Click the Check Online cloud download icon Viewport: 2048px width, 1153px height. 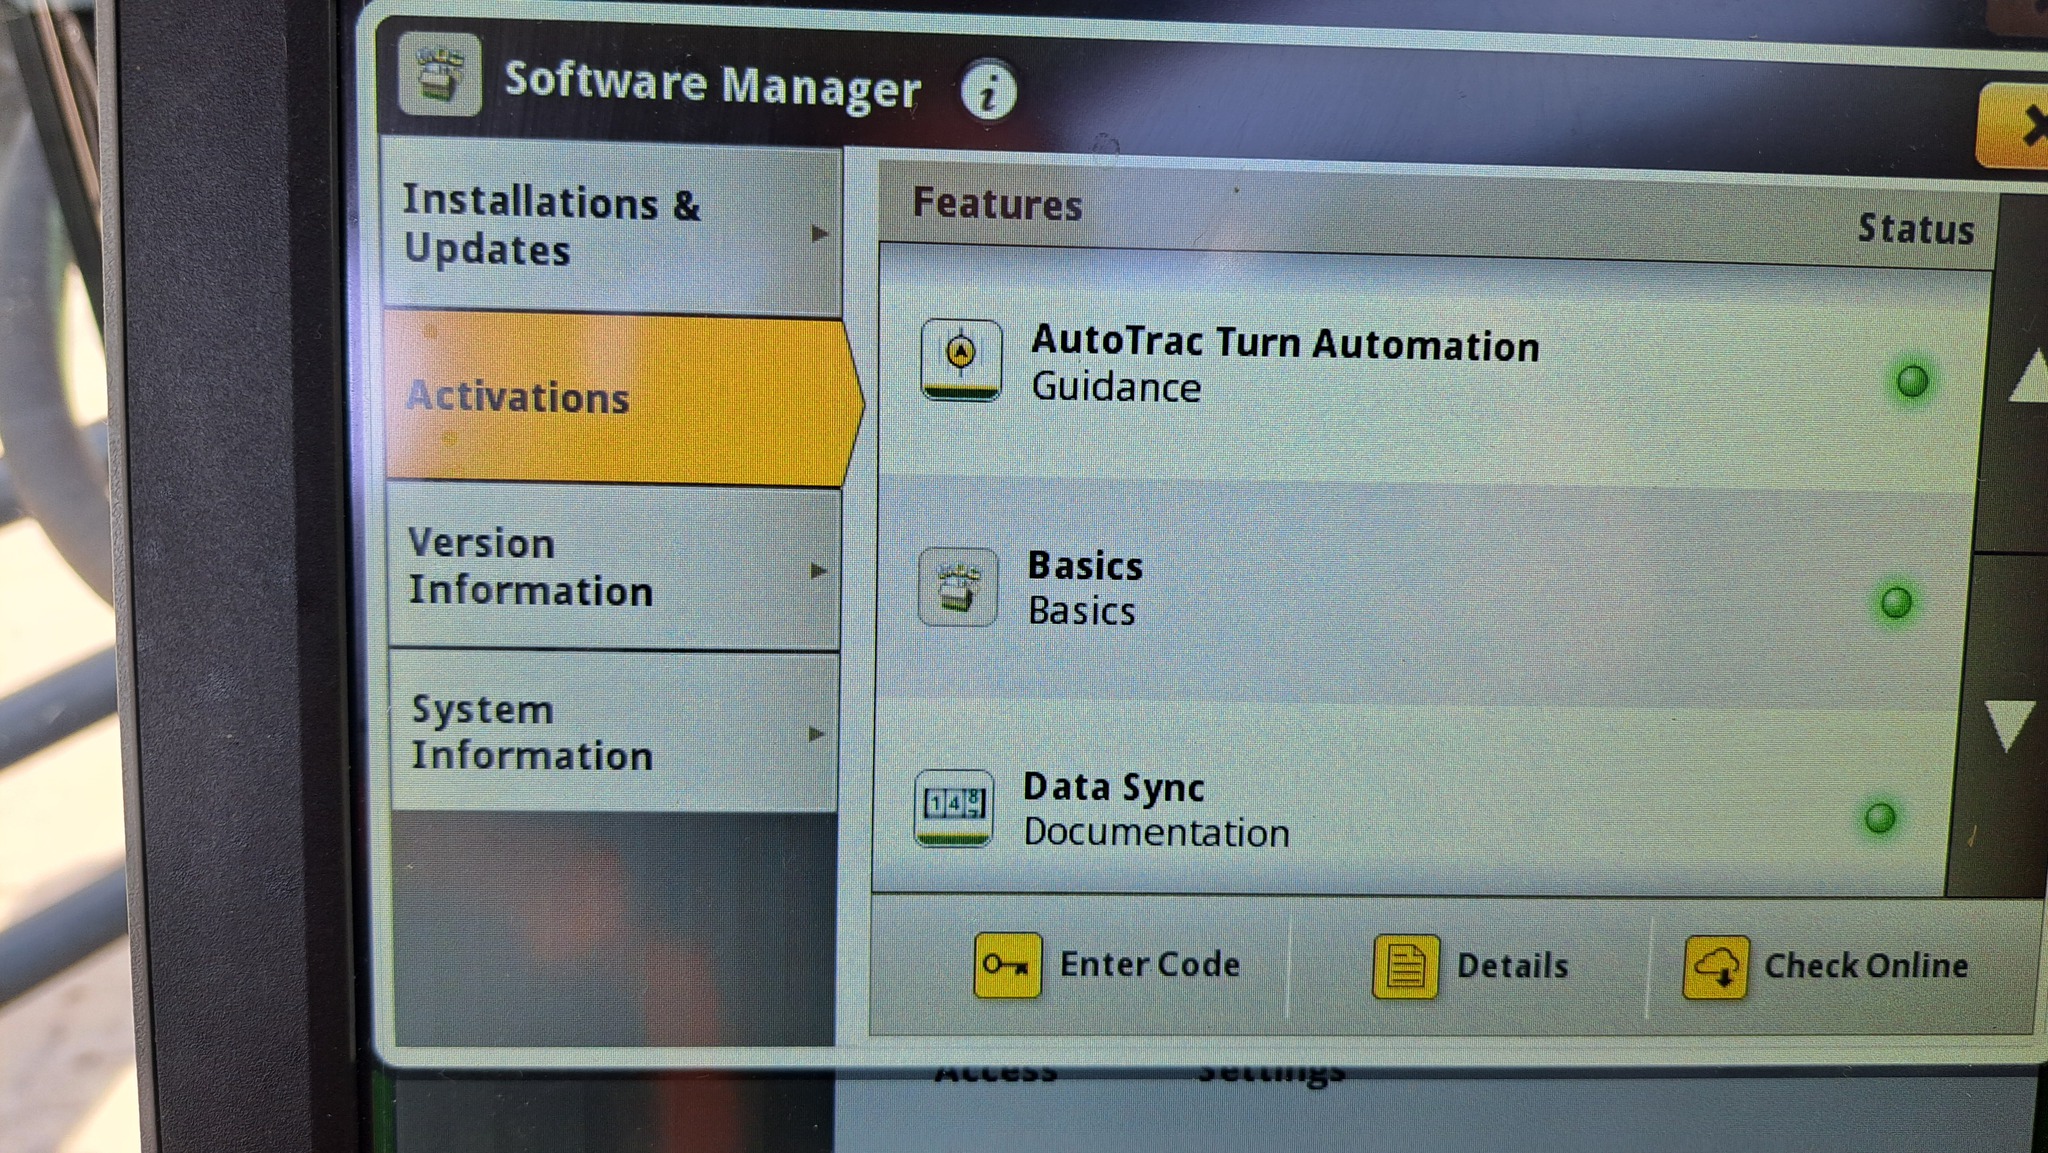(1716, 968)
